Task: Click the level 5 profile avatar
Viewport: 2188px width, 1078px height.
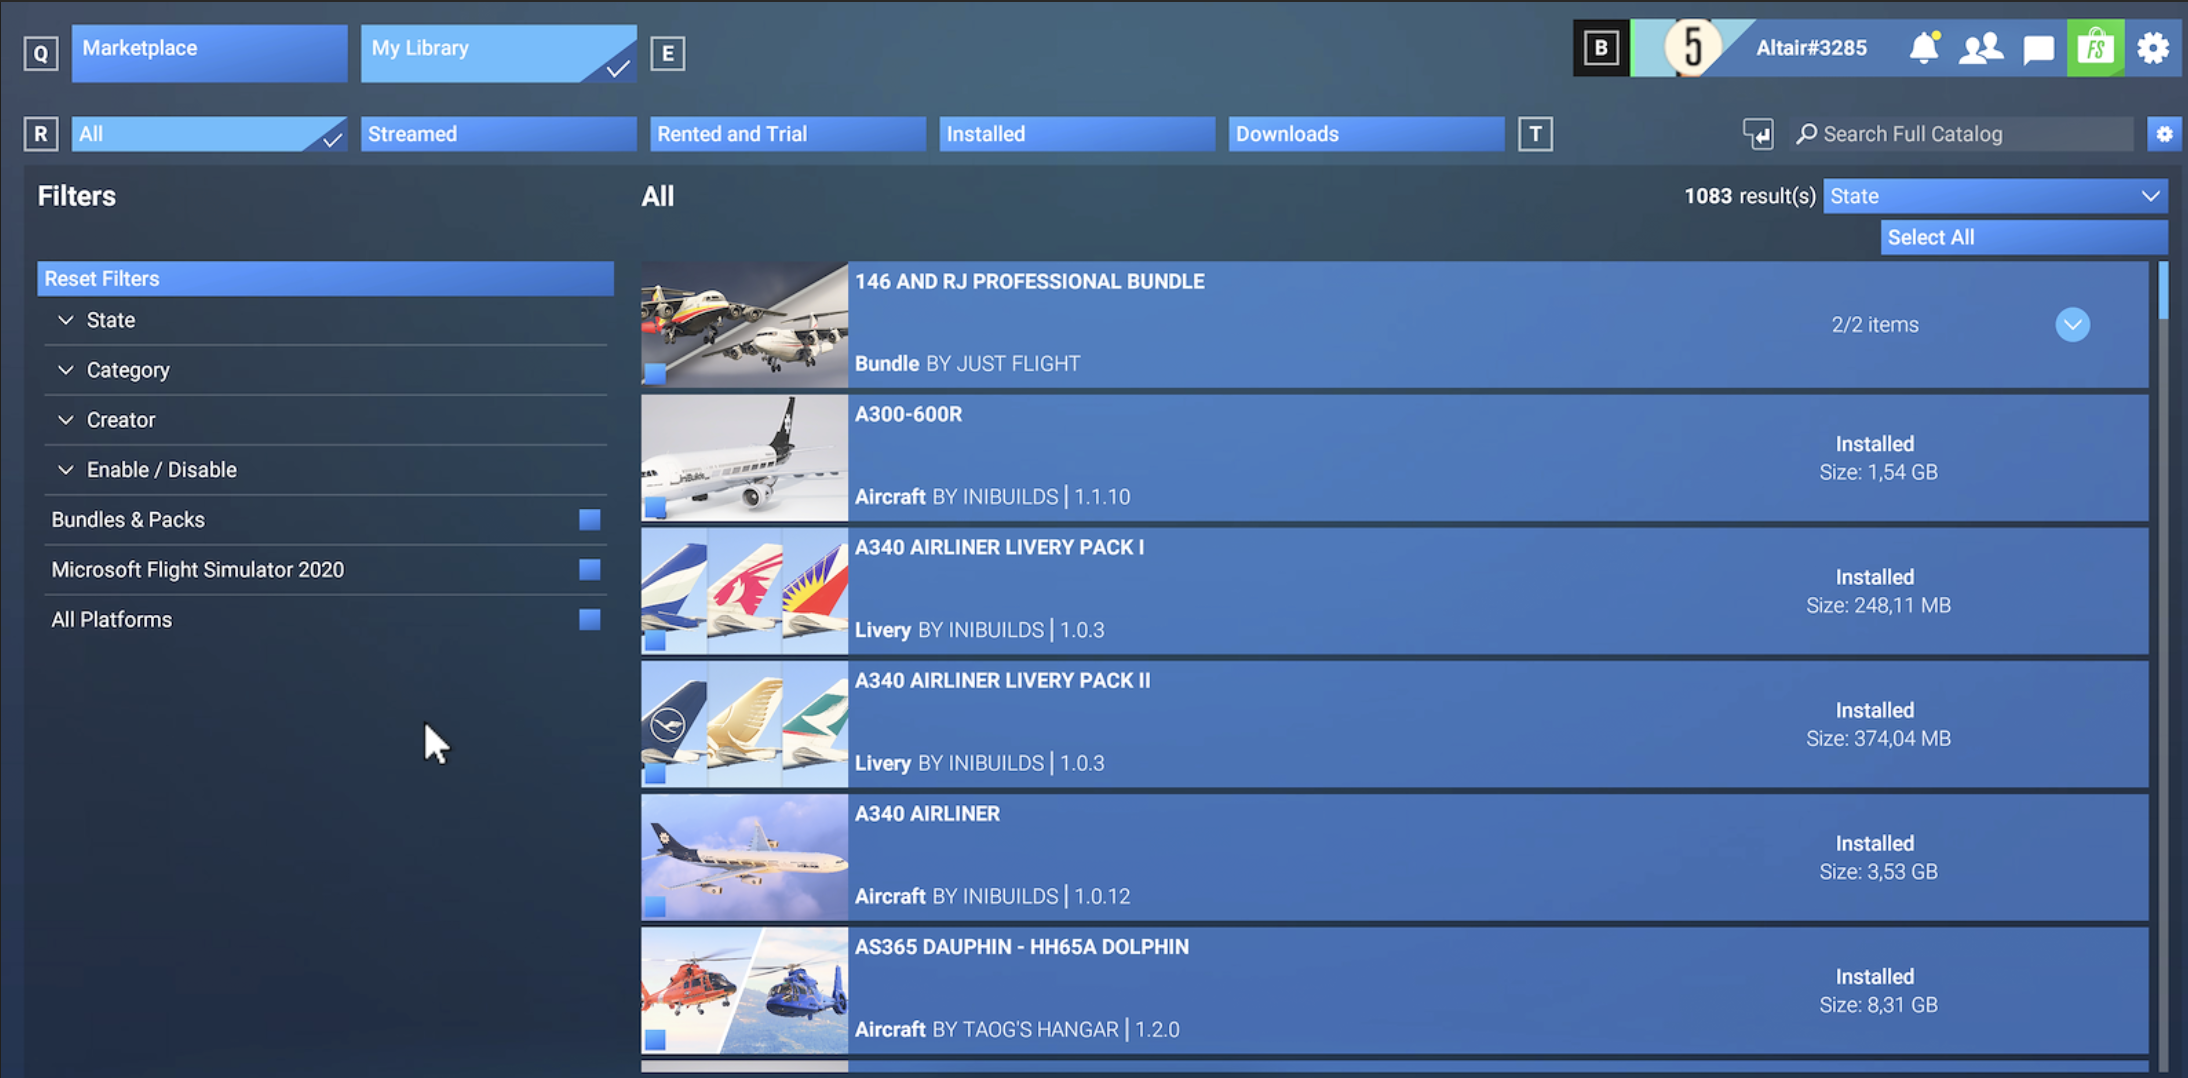Action: point(1692,48)
